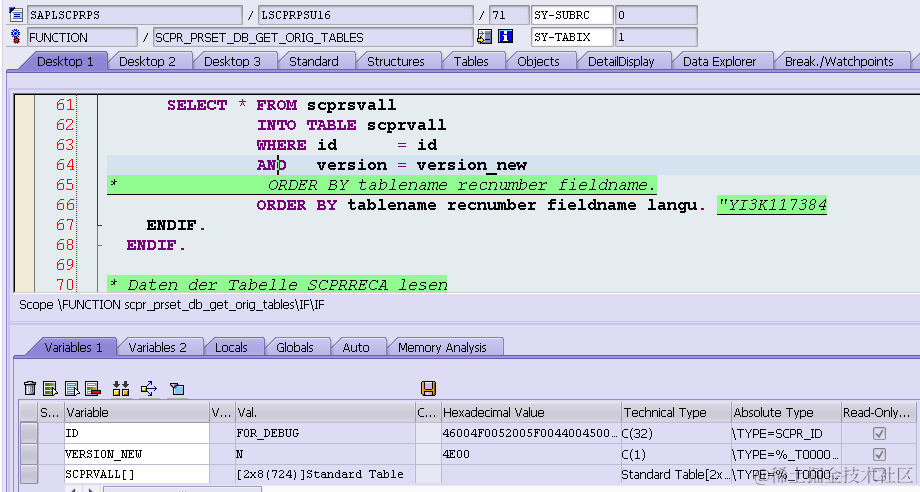This screenshot has height=492, width=920.
Task: Open the DetailDisplay tab
Action: pos(621,62)
